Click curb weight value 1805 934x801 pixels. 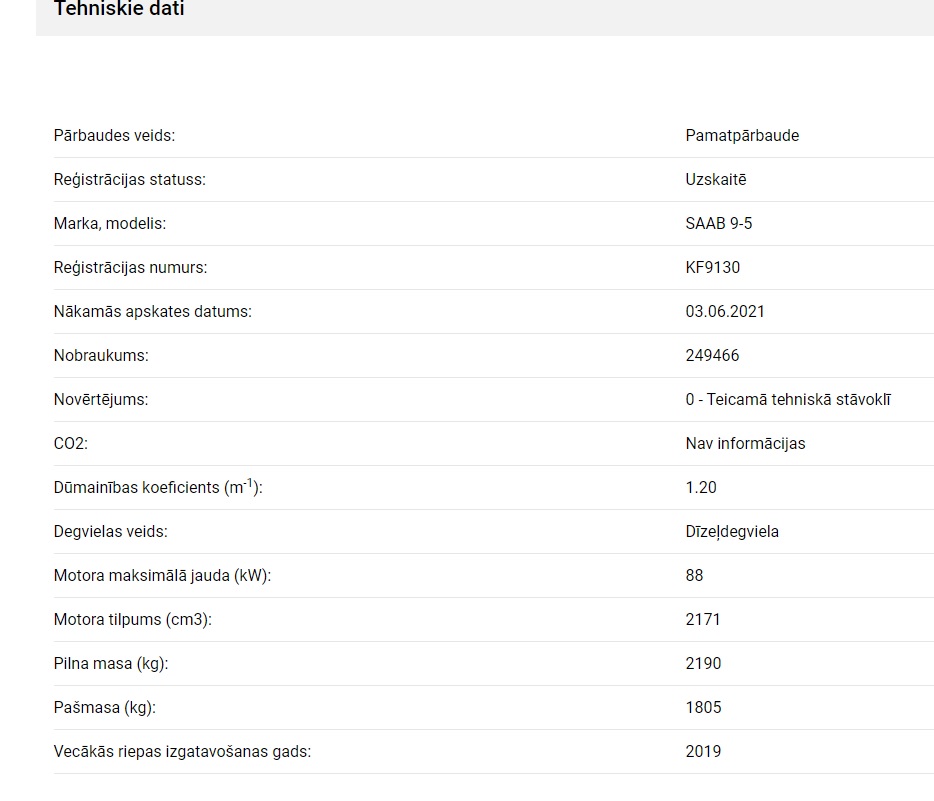point(703,708)
